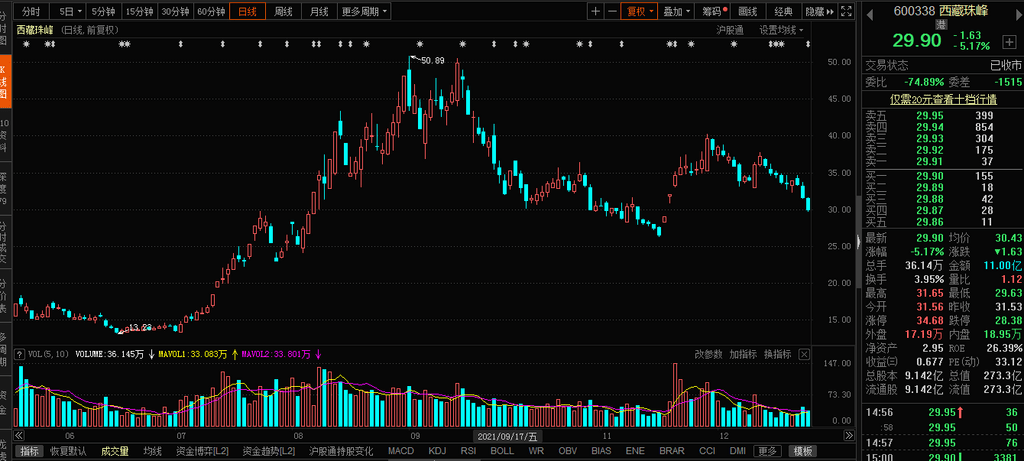Switch to 周线 weekly chart tab
Image resolution: width=1024 pixels, height=461 pixels.
283,11
